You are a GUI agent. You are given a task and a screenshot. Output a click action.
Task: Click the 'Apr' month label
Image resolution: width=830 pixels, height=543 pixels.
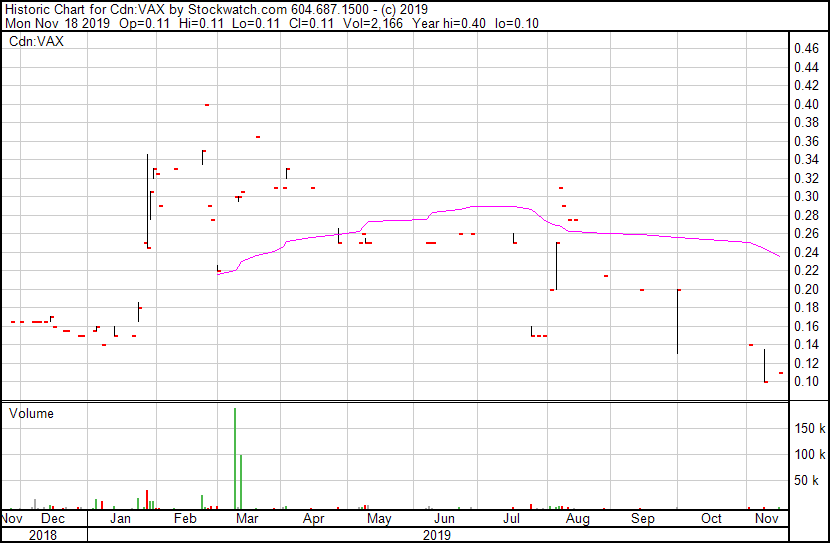click(313, 518)
